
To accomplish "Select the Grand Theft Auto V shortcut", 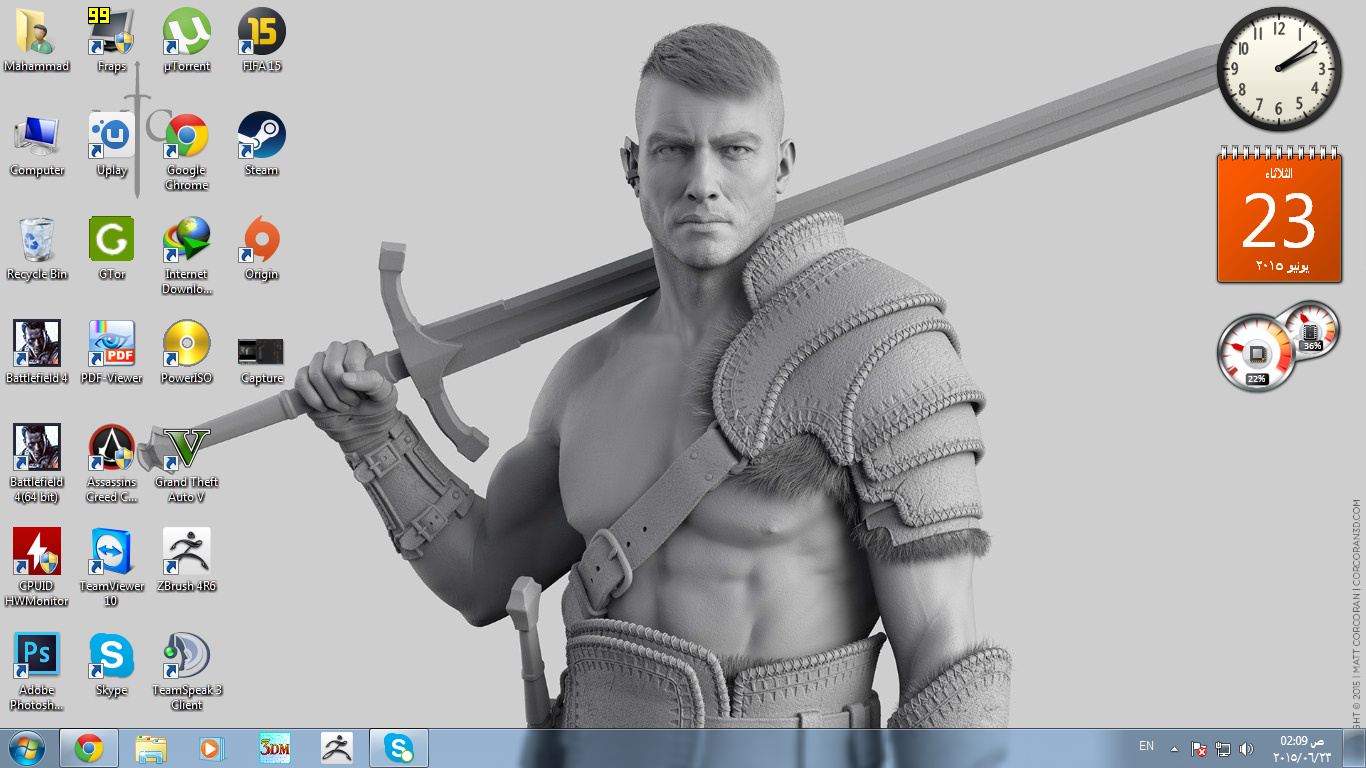I will tap(187, 463).
